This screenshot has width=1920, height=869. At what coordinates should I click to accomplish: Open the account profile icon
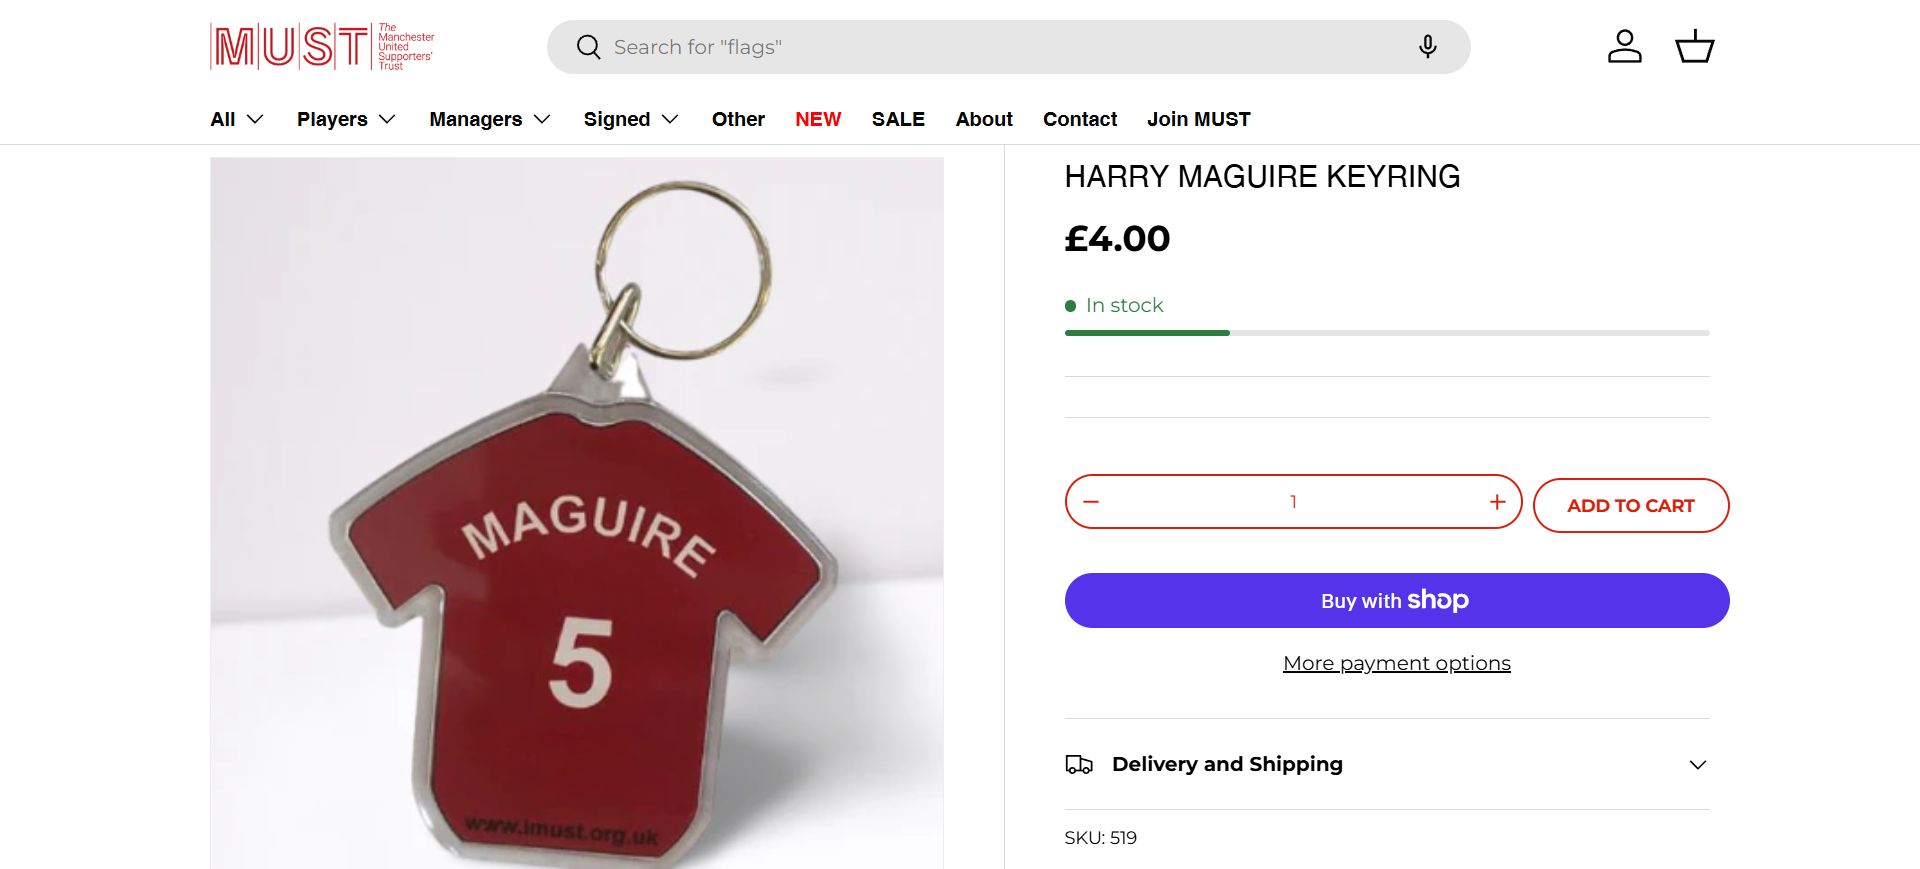(x=1624, y=47)
